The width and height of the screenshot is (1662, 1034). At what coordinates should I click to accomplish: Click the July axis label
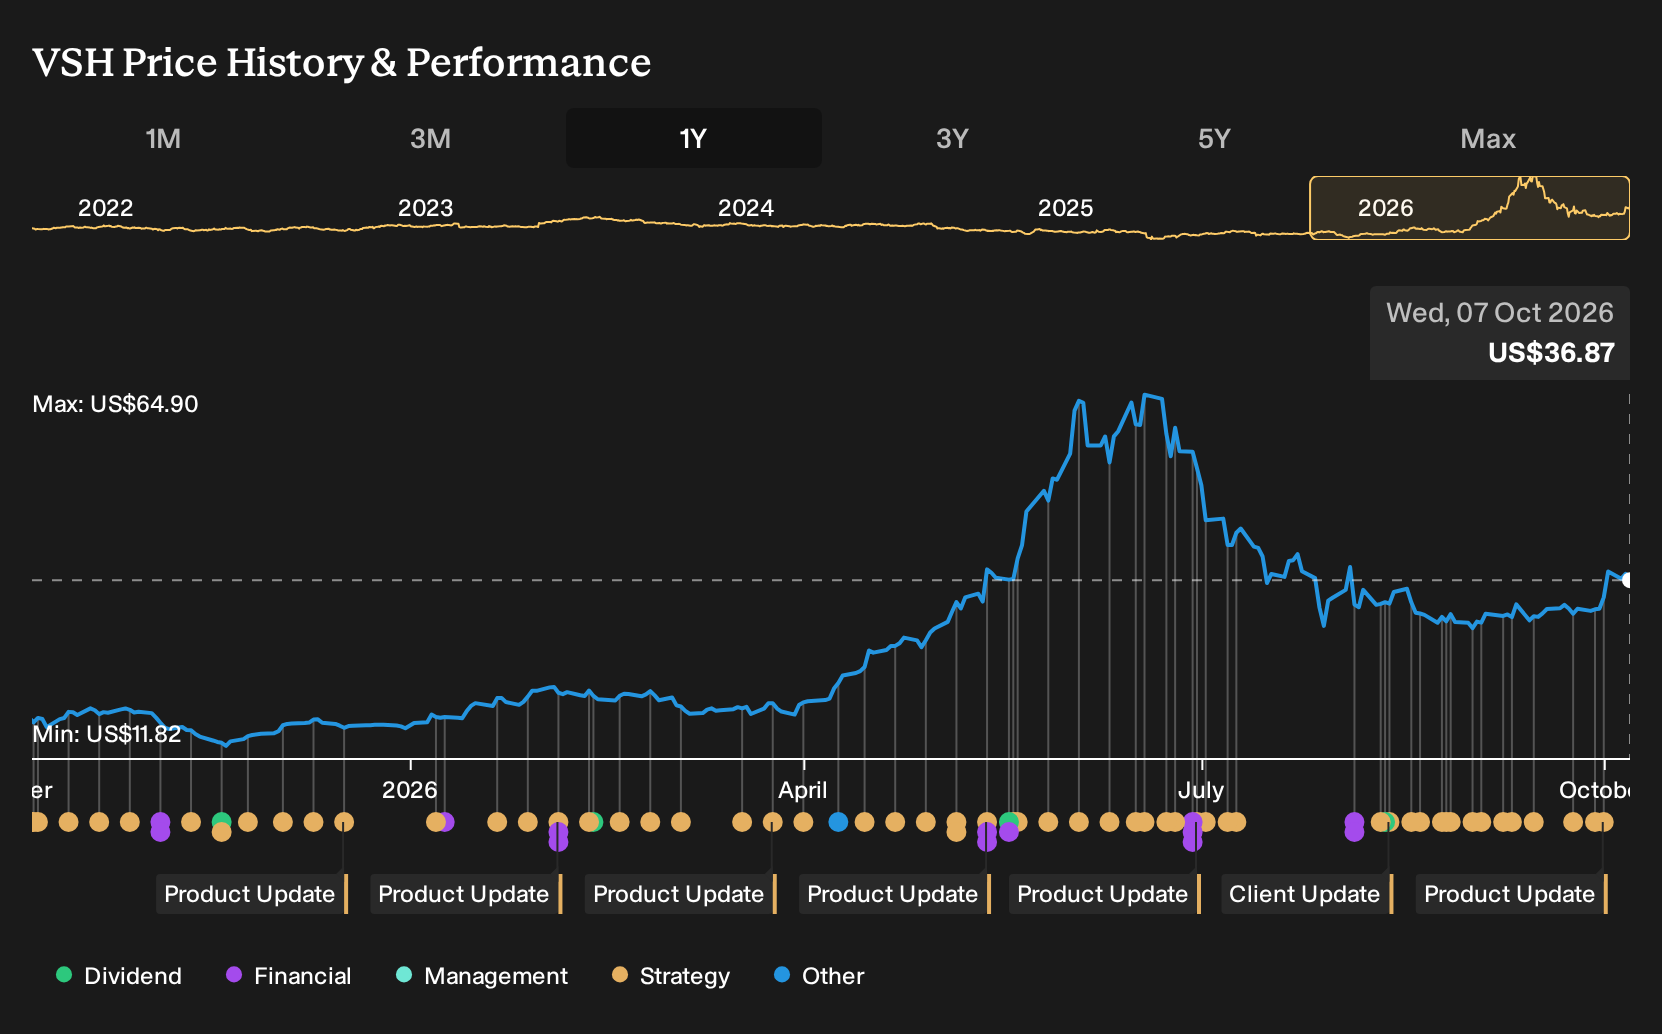pos(1201,790)
